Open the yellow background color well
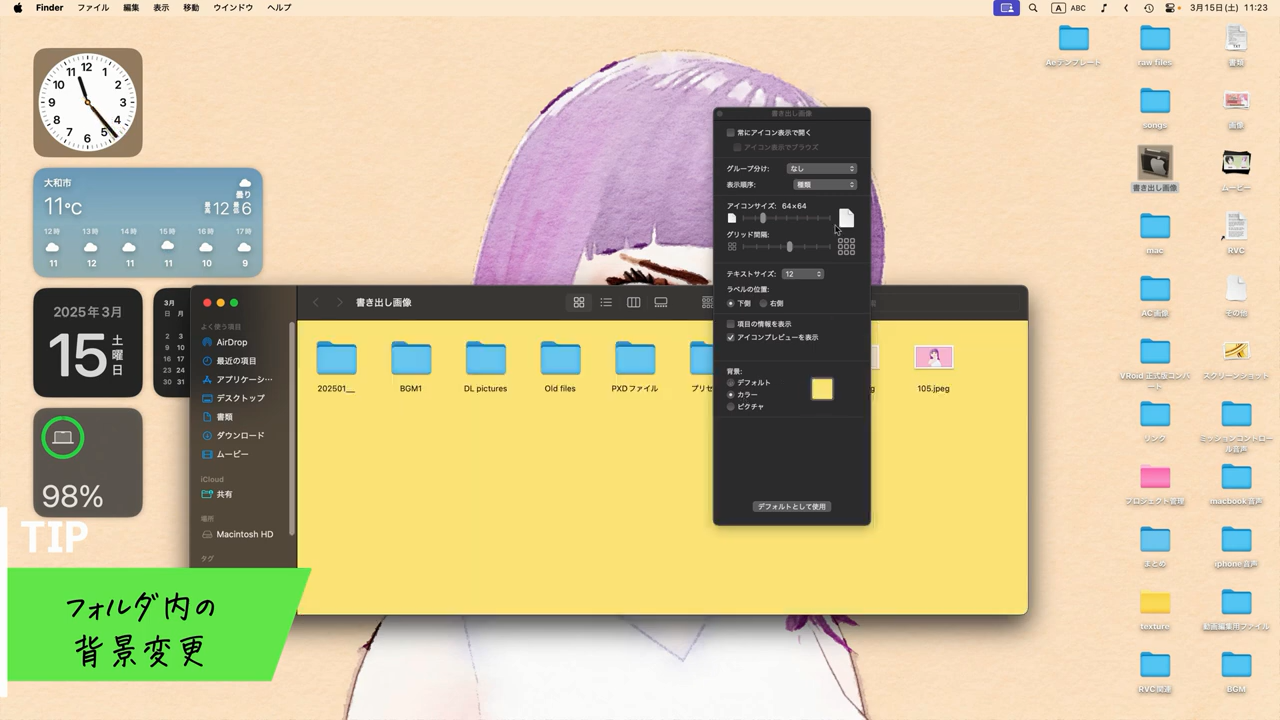The height and width of the screenshot is (720, 1280). pyautogui.click(x=822, y=389)
